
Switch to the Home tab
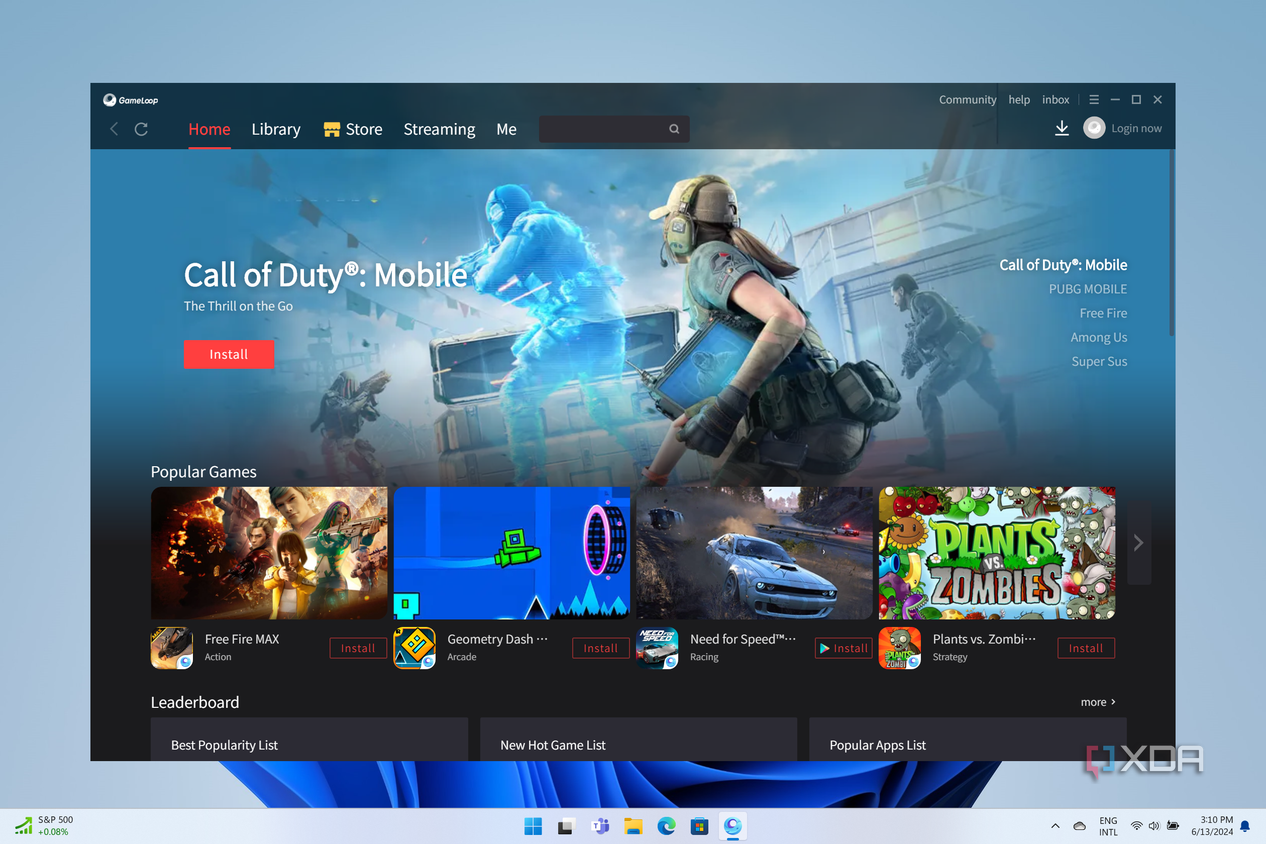[209, 129]
